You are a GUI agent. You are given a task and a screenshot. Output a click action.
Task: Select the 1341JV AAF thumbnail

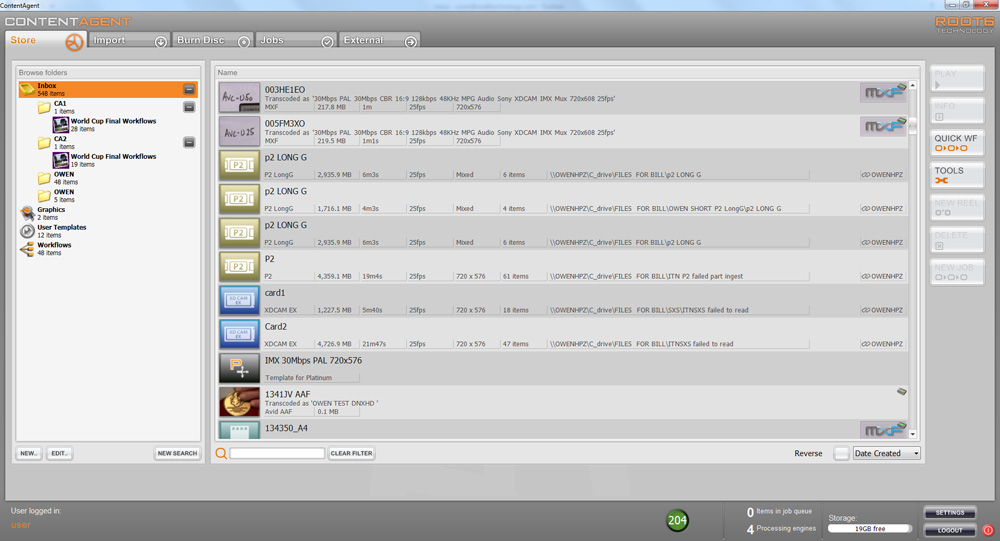240,402
